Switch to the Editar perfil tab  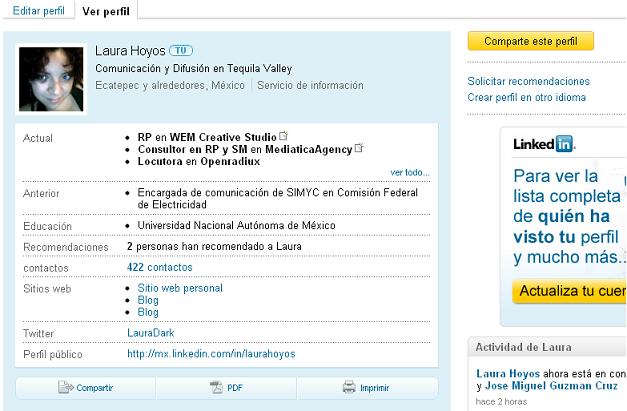tap(38, 10)
